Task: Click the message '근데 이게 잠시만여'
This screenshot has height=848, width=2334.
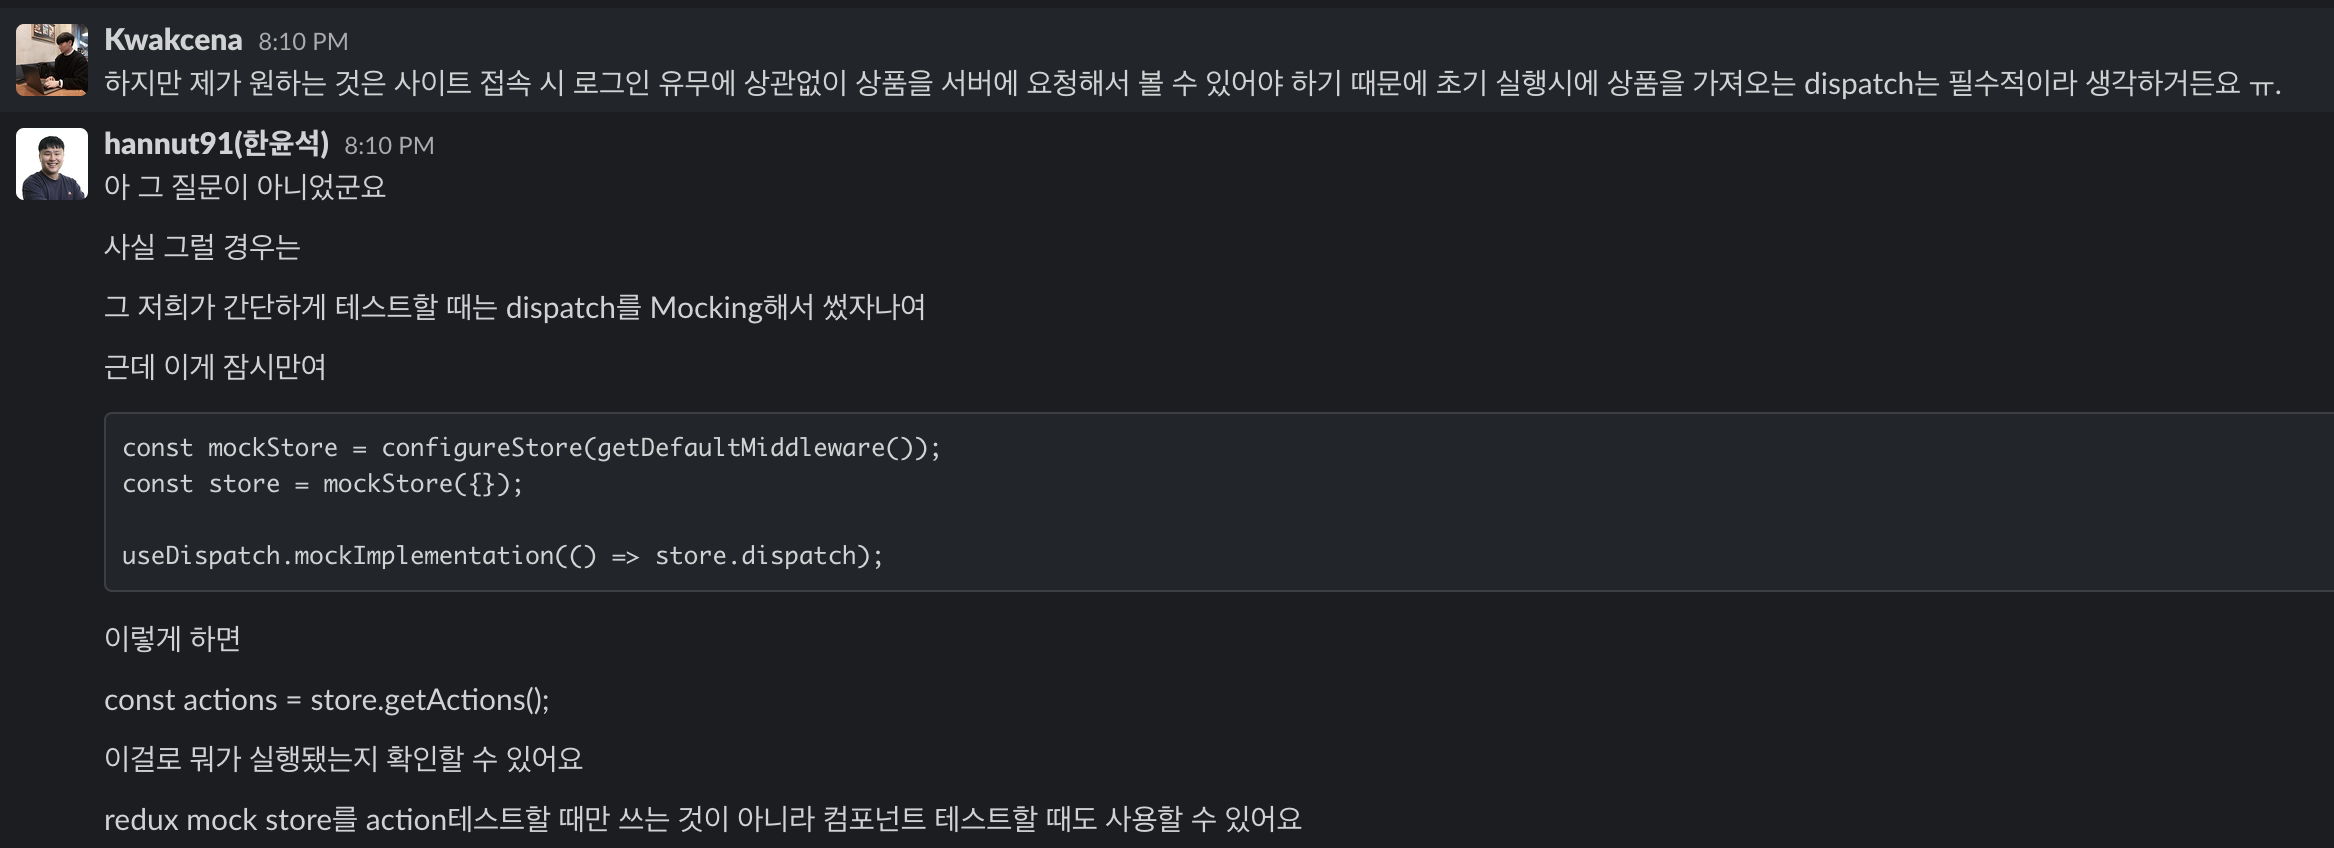Action: (x=215, y=368)
